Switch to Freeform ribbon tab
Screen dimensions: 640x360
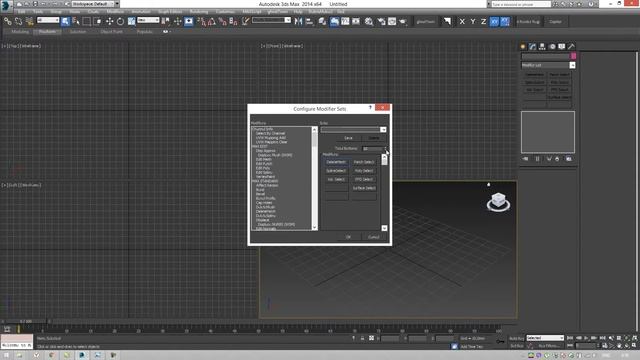click(x=48, y=31)
